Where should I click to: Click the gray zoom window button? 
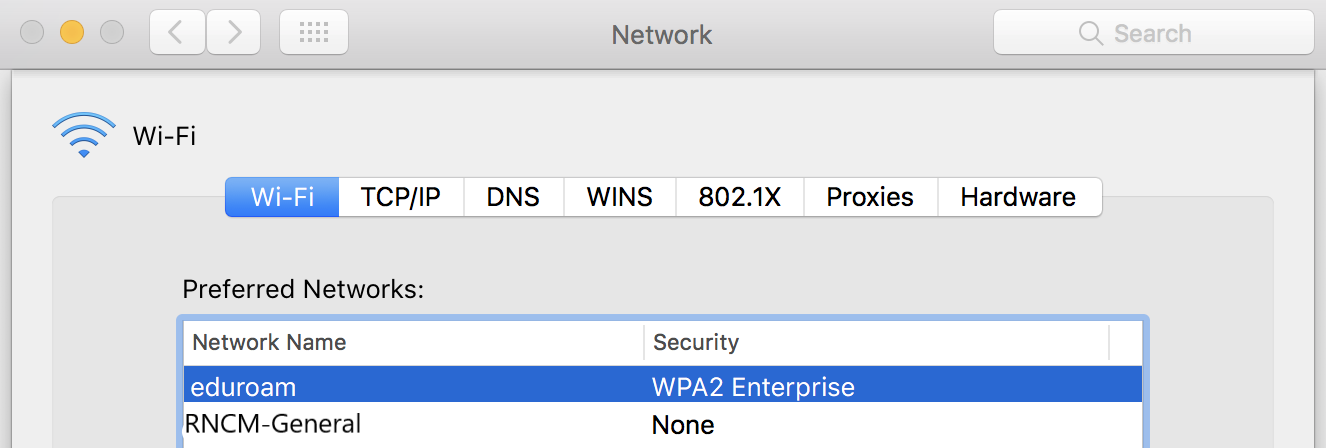[112, 32]
